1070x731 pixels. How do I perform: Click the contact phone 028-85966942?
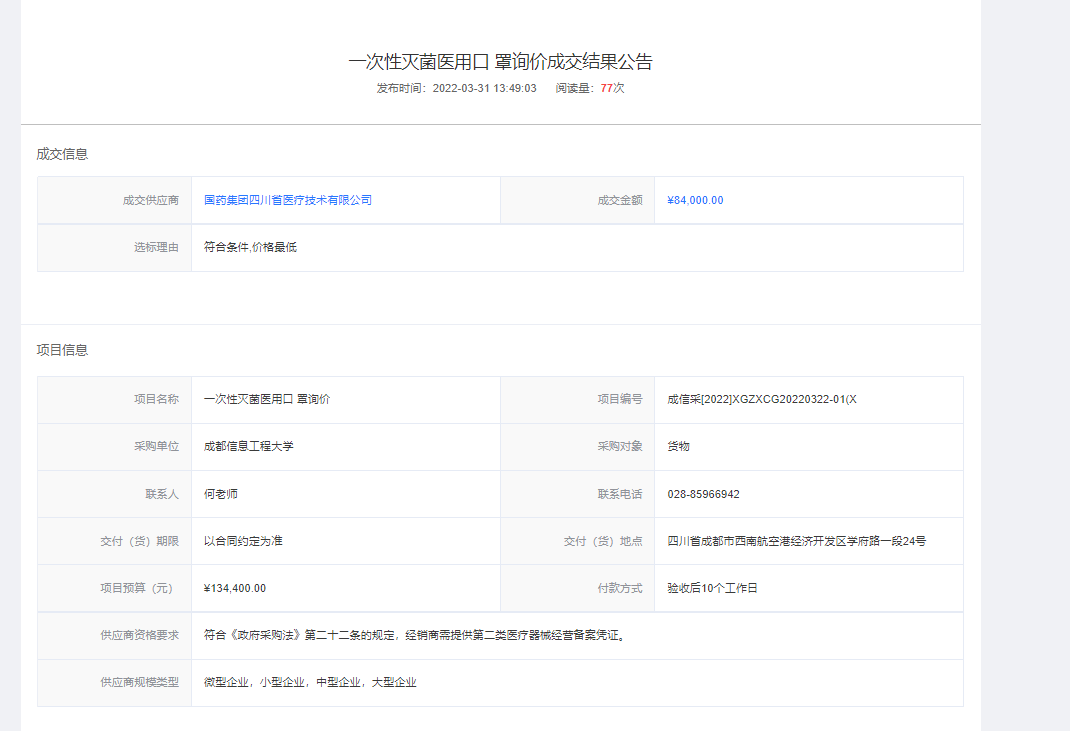703,494
